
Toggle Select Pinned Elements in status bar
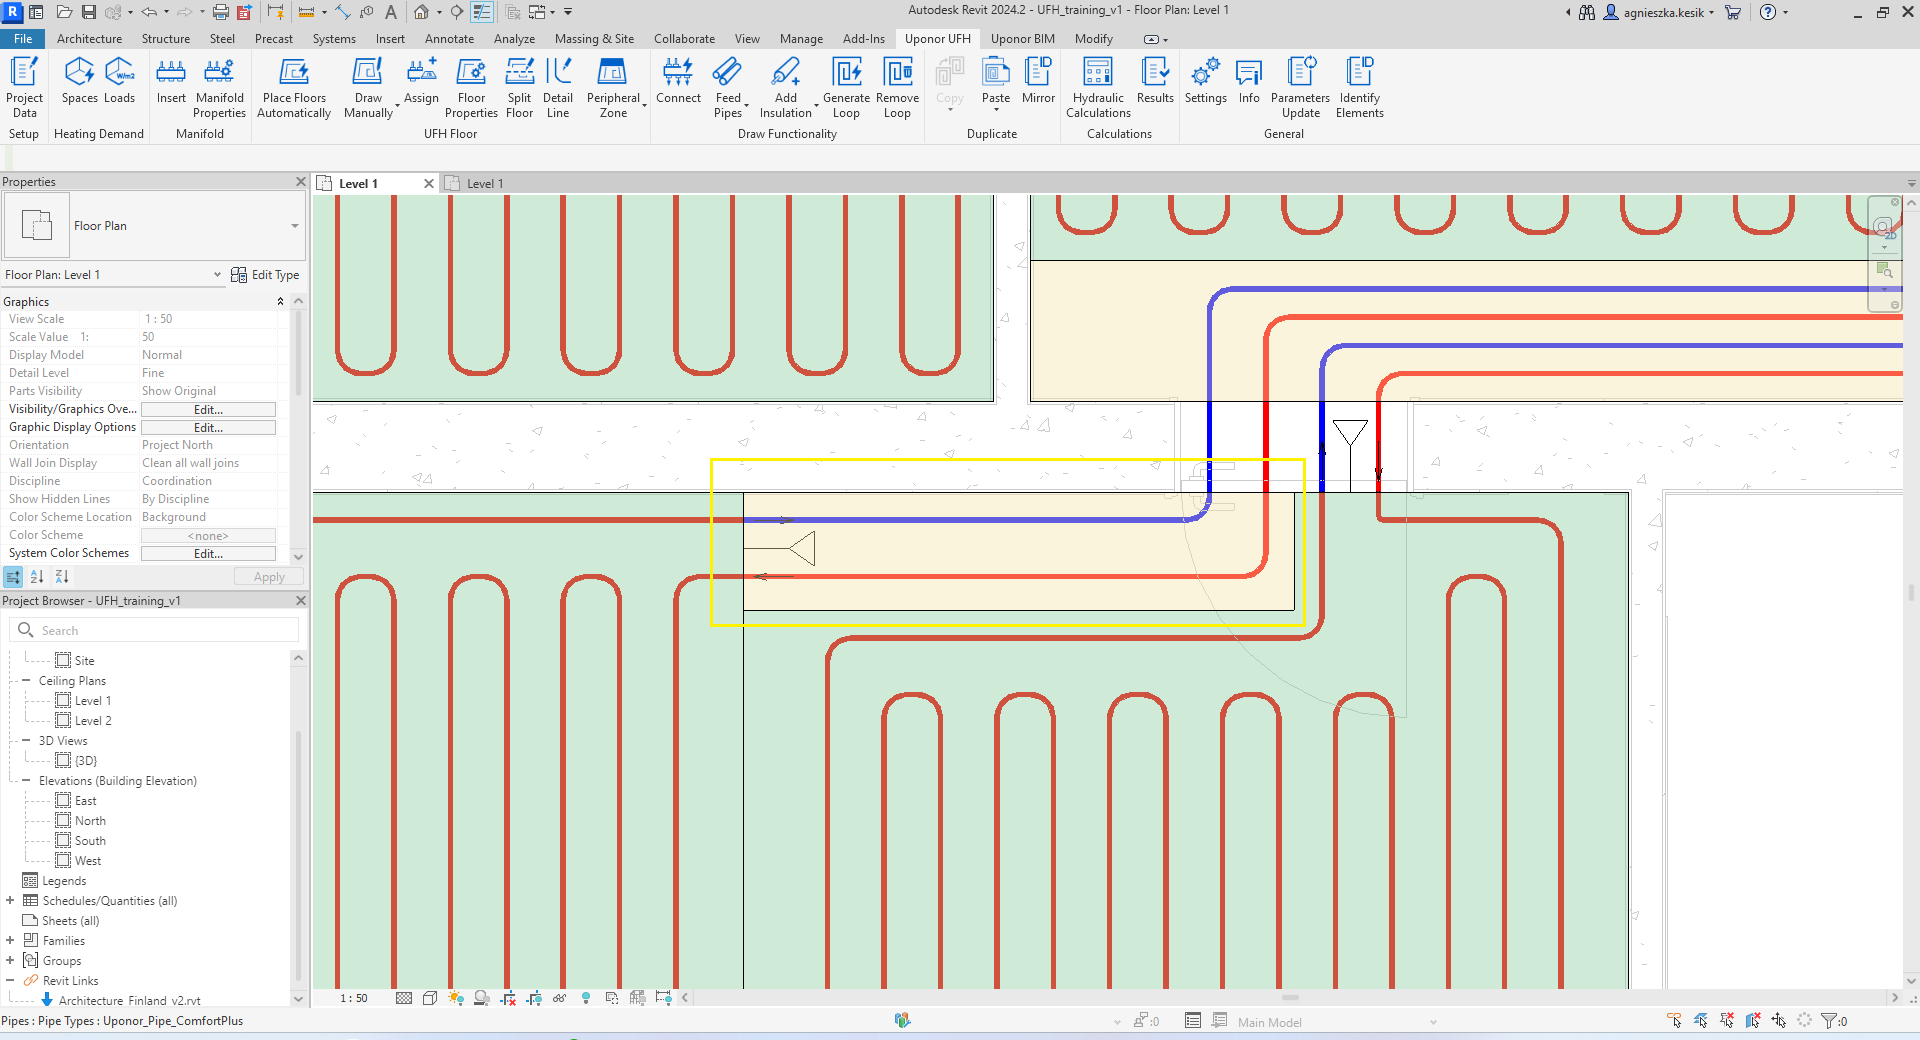pos(1727,1021)
